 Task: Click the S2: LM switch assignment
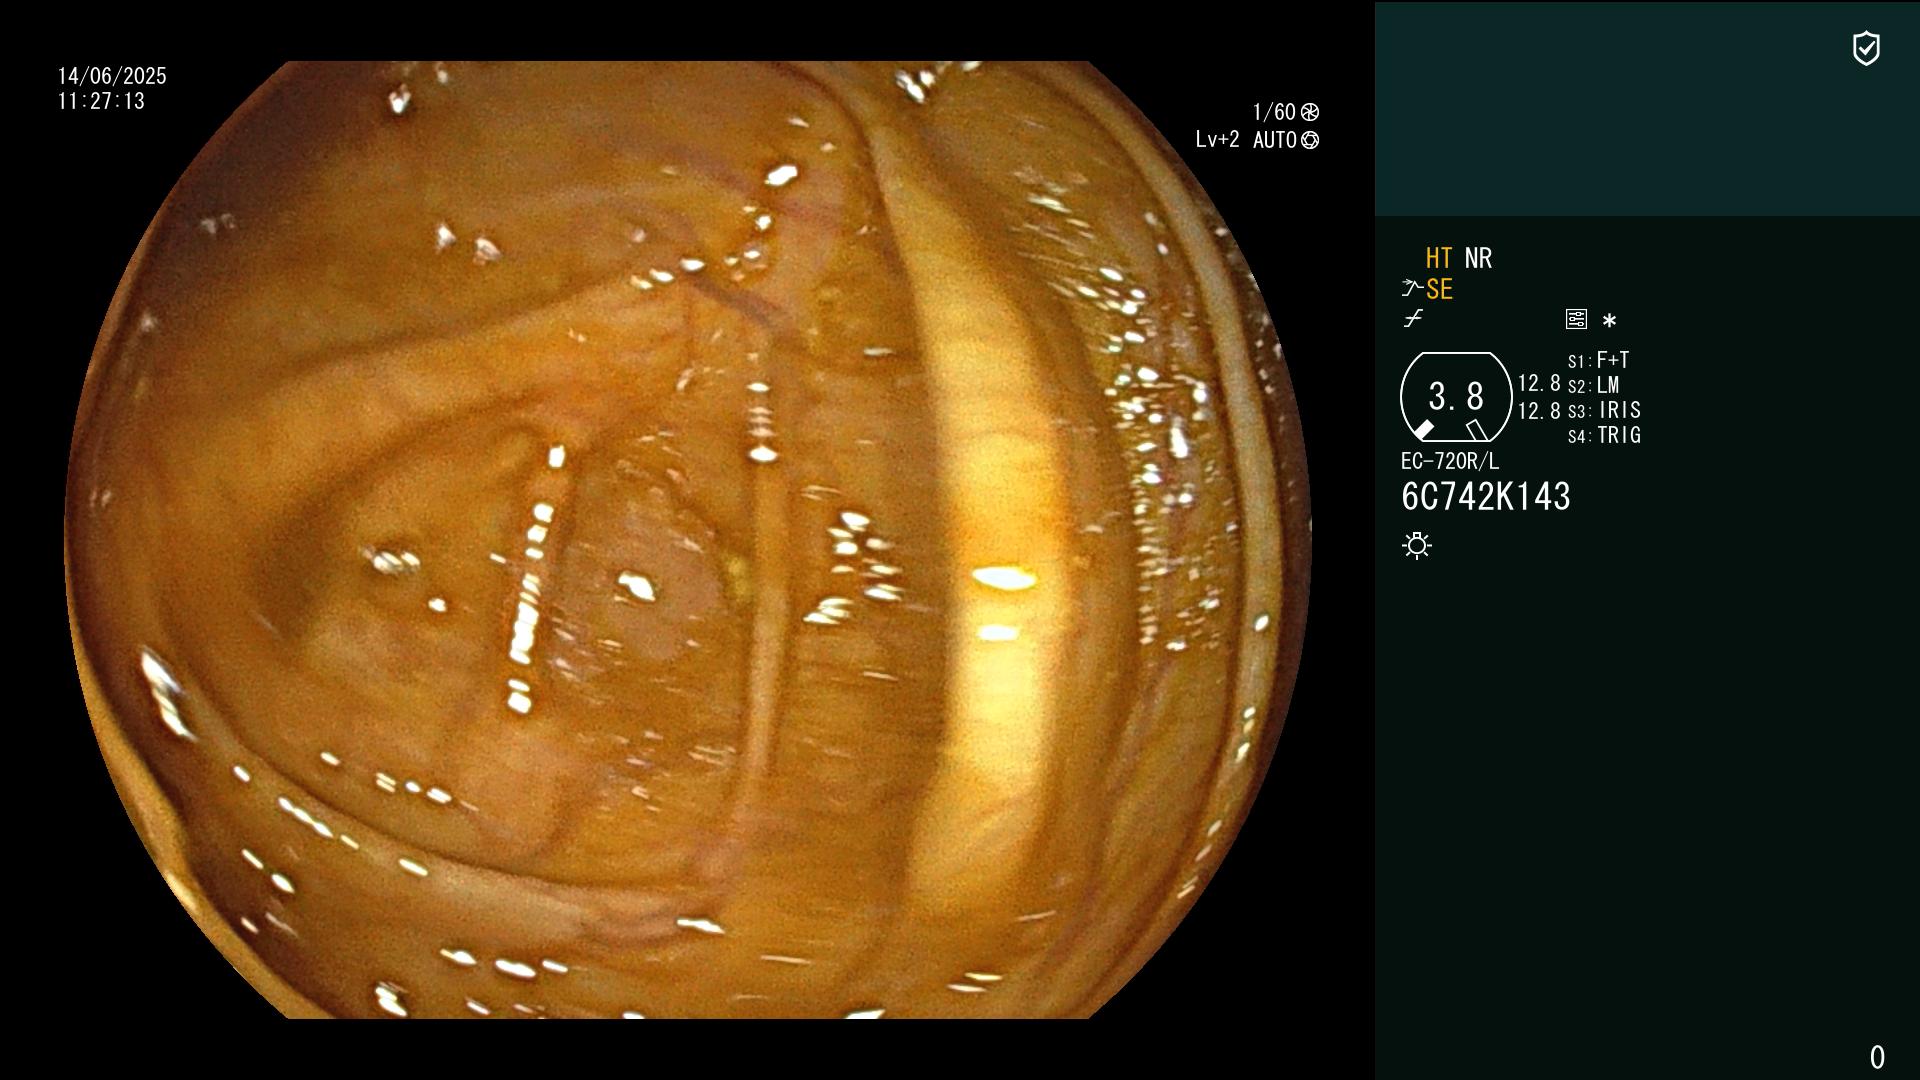[1593, 385]
